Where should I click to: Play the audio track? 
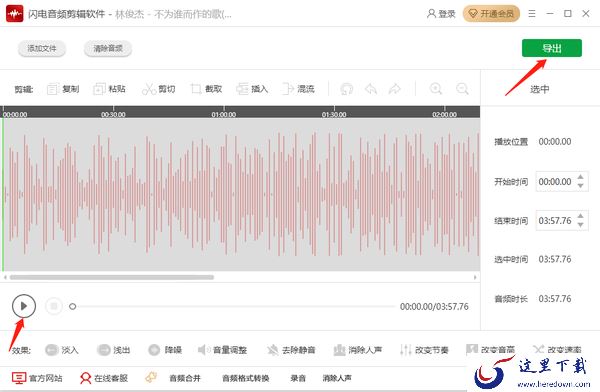pos(24,306)
